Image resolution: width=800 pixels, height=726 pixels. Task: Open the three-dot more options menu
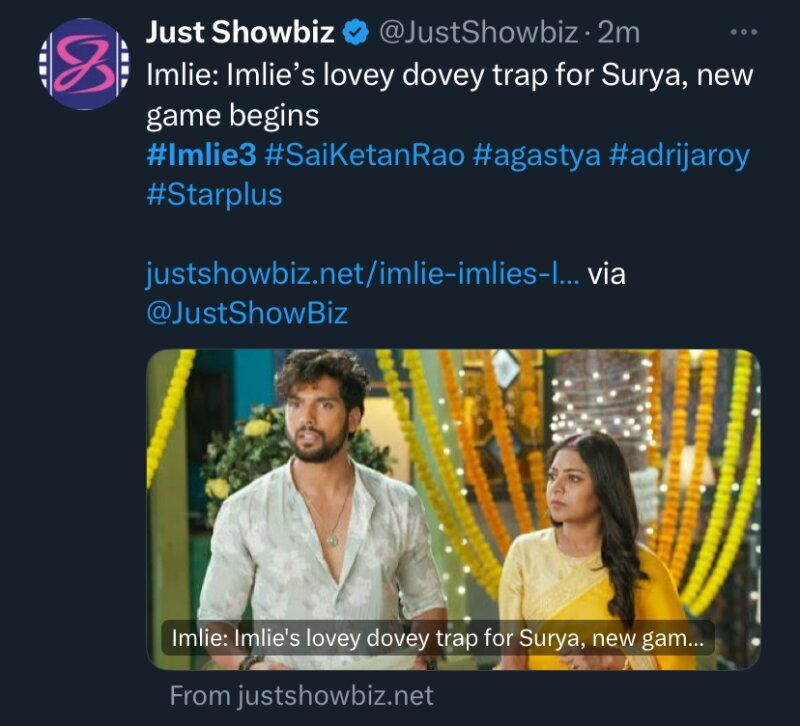tap(744, 33)
